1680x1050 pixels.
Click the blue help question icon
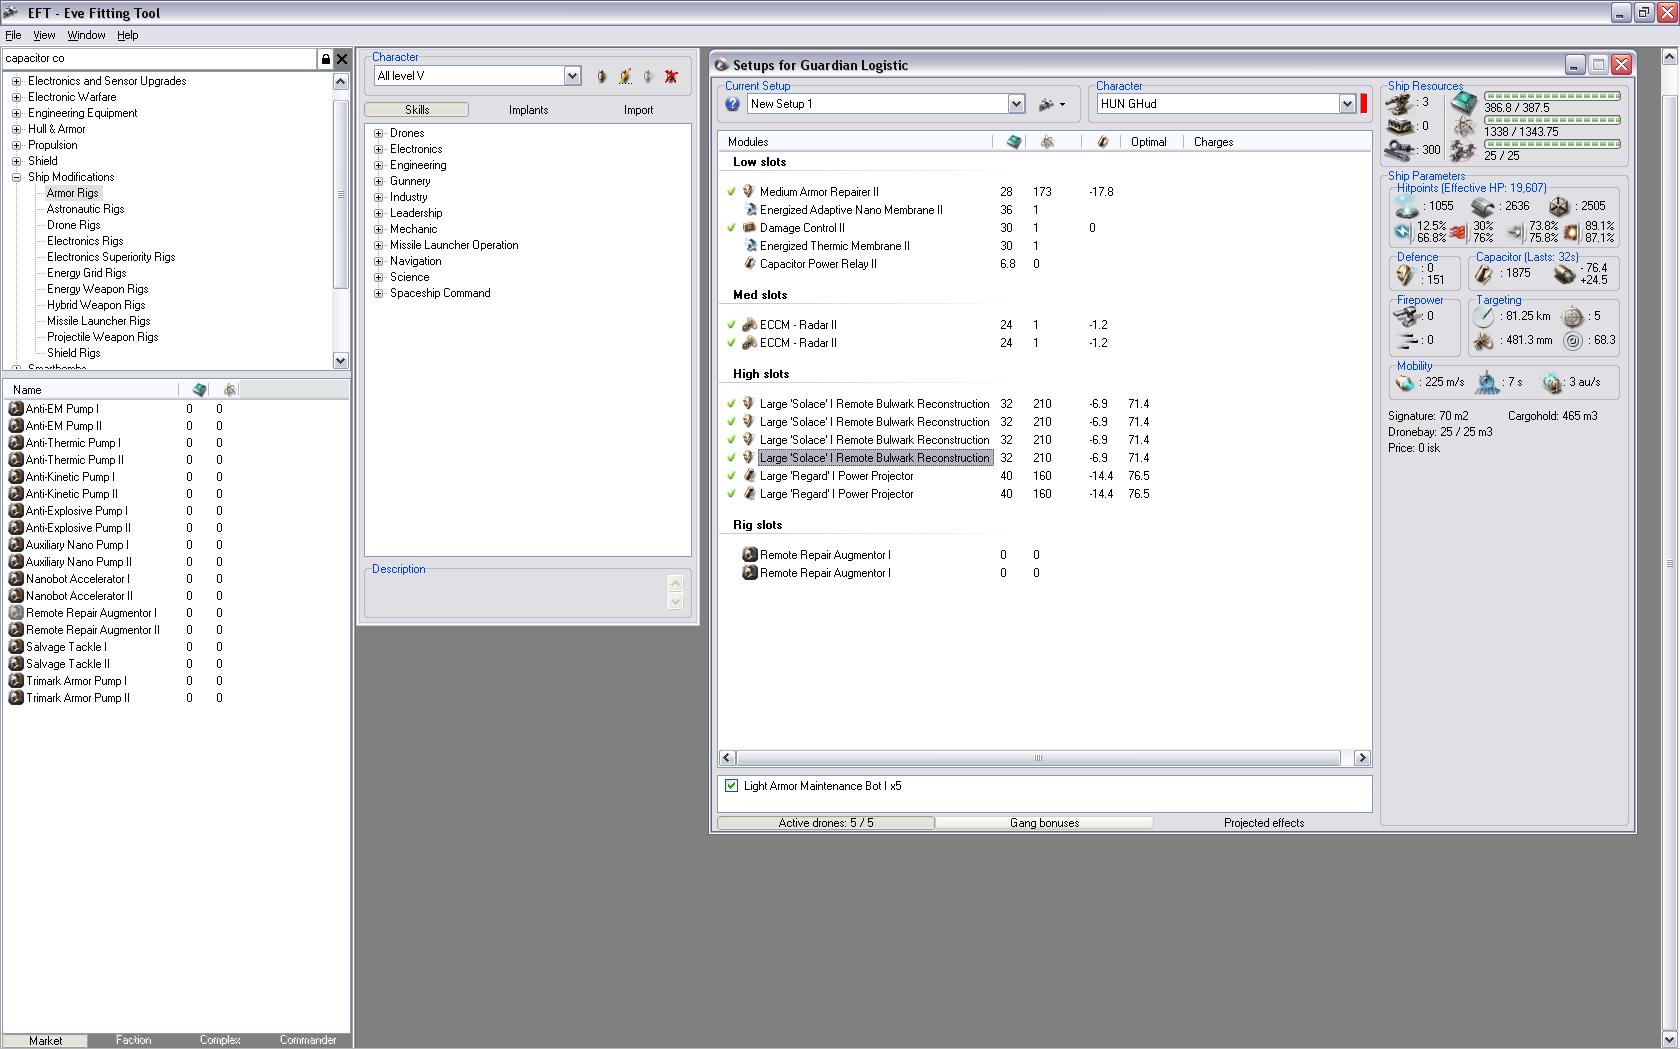[732, 104]
